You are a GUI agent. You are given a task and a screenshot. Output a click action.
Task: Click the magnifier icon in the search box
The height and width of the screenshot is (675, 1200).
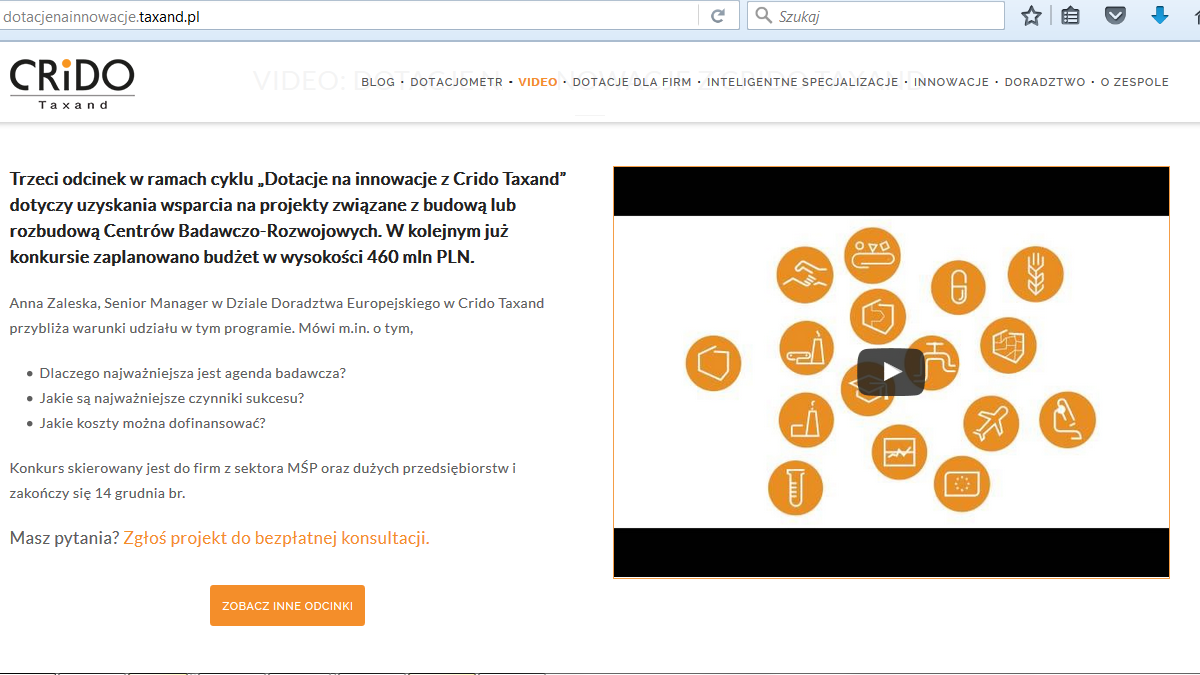point(763,16)
